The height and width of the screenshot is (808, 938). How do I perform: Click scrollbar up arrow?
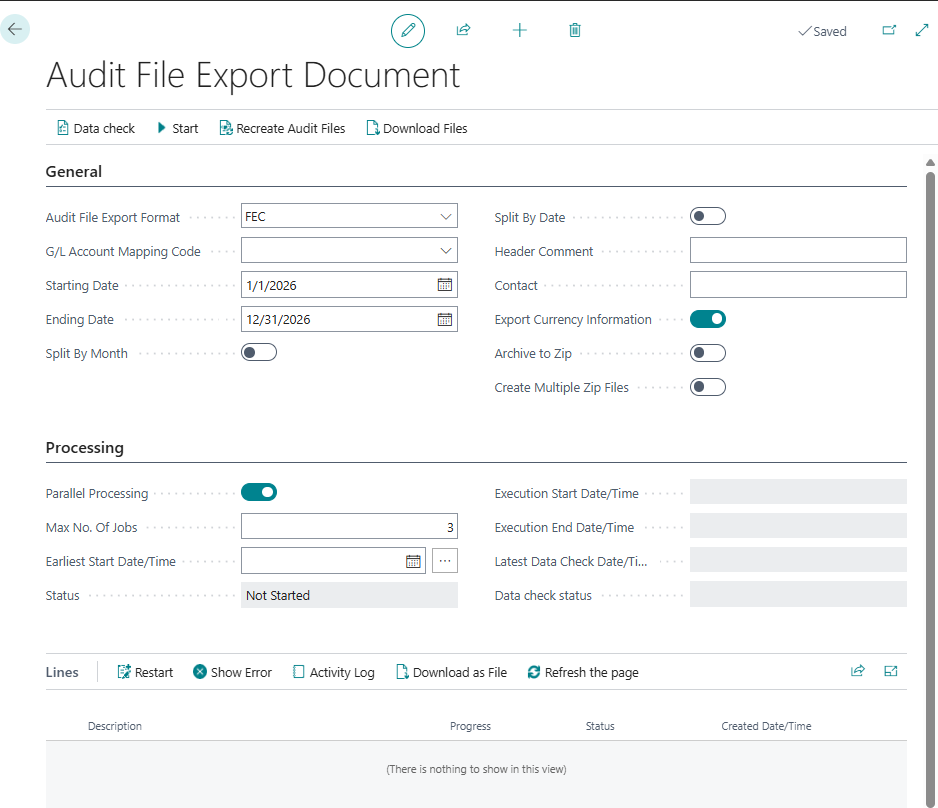tap(930, 163)
